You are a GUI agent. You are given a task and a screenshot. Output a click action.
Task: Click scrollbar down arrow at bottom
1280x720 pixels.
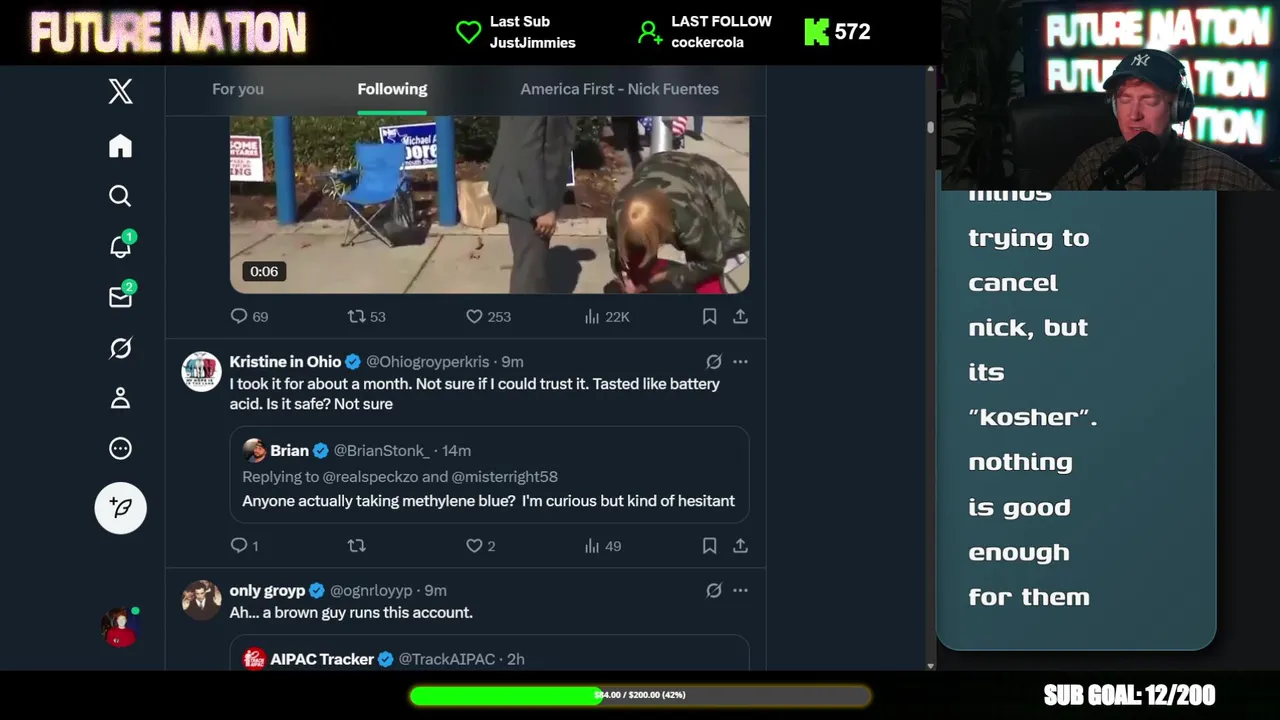coord(931,666)
